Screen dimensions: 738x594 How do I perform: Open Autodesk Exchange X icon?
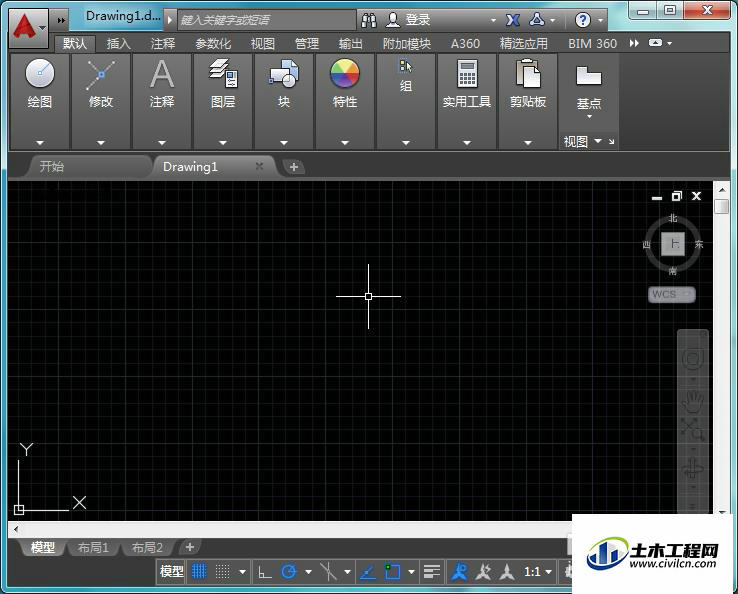[x=513, y=20]
